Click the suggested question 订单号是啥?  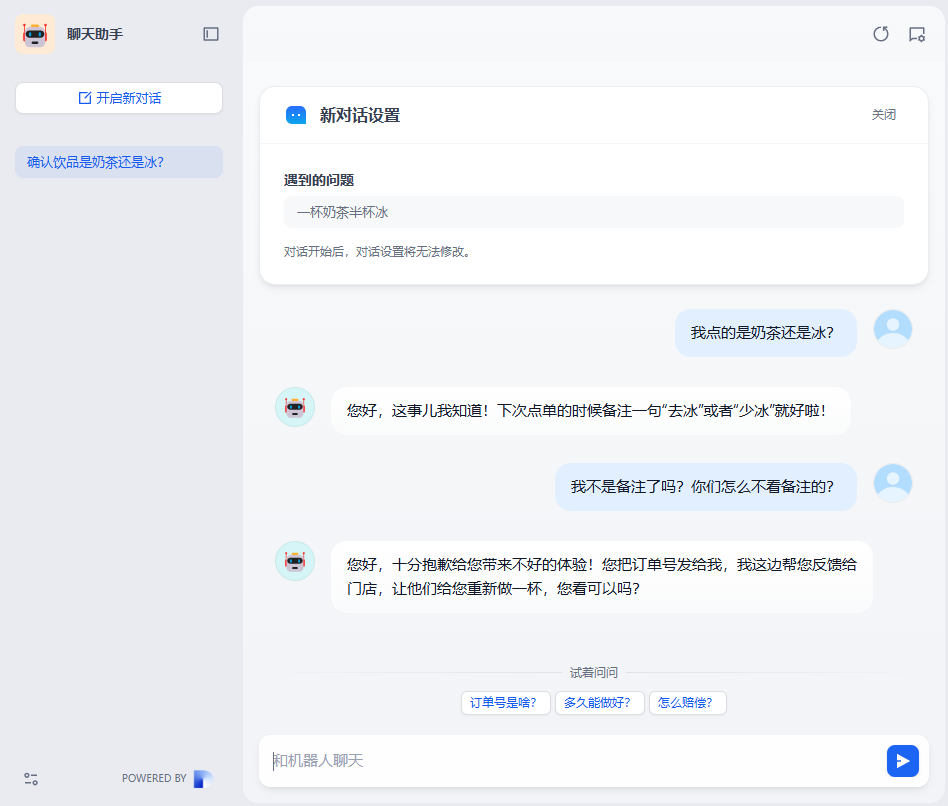point(505,702)
